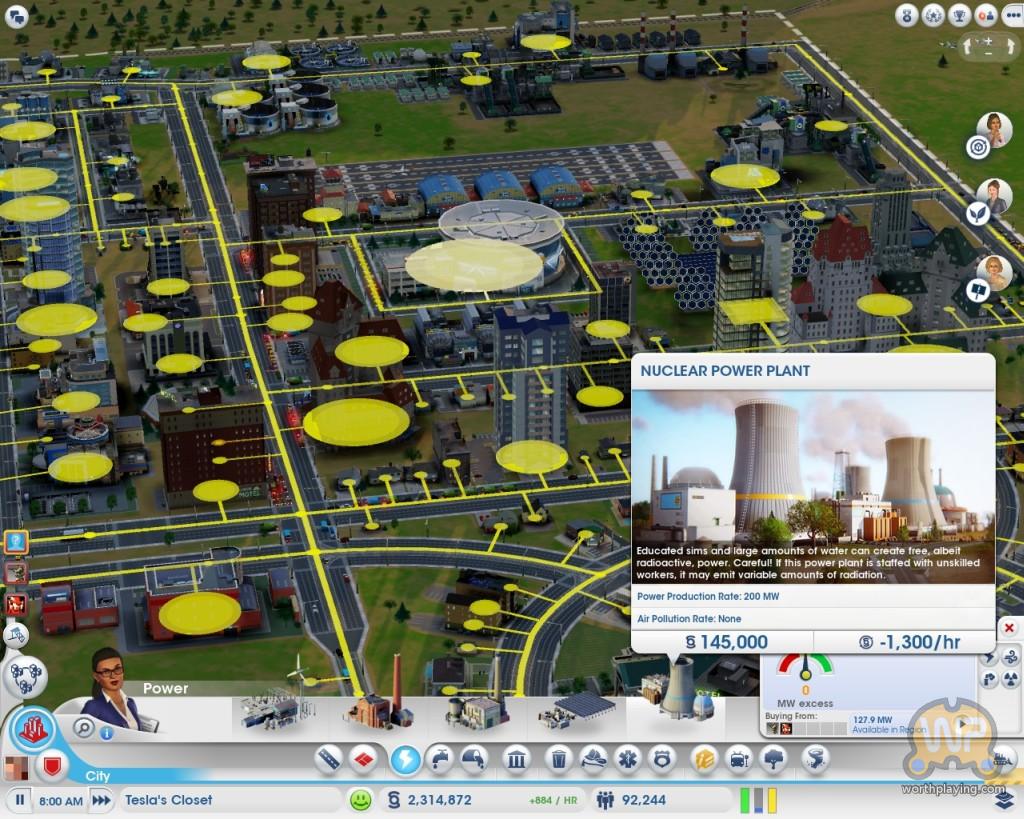The height and width of the screenshot is (819, 1024).
Task: Pause the game simulation
Action: tap(19, 800)
